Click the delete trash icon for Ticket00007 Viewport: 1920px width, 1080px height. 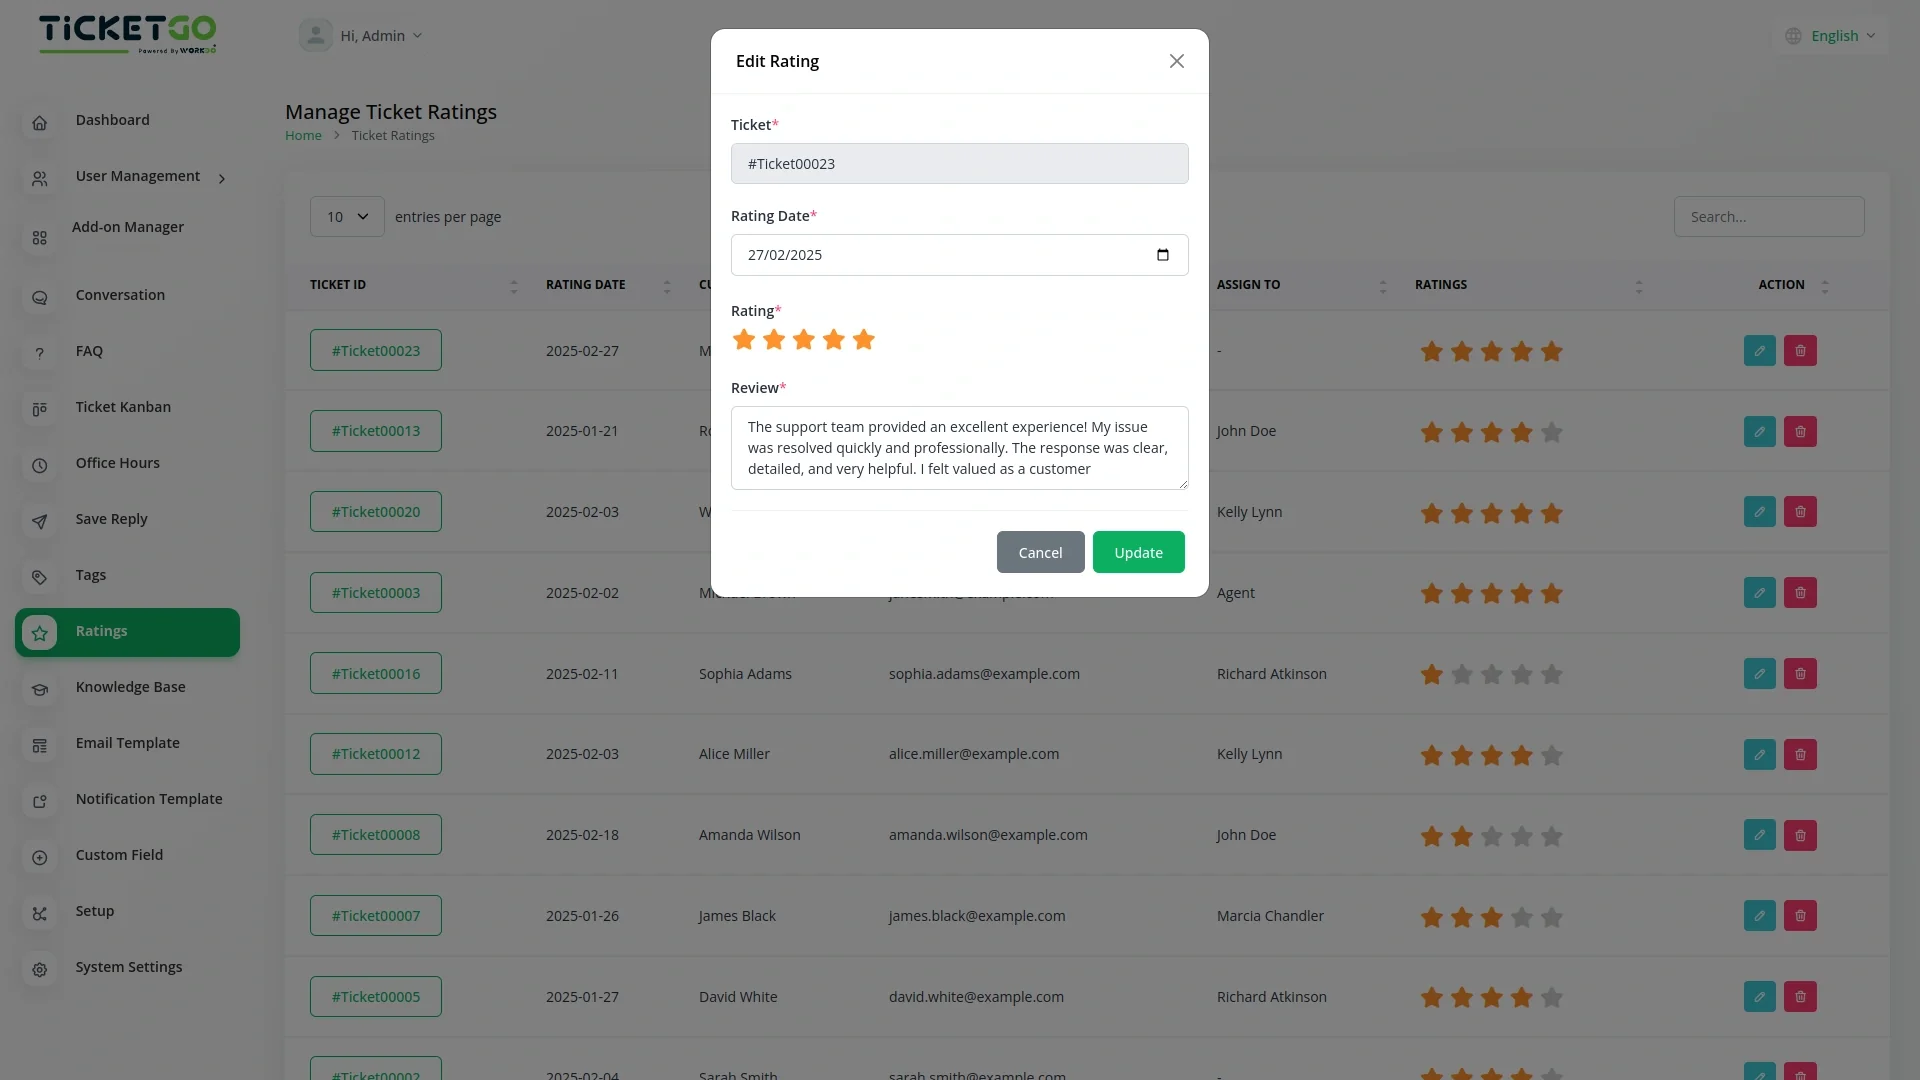pos(1800,916)
